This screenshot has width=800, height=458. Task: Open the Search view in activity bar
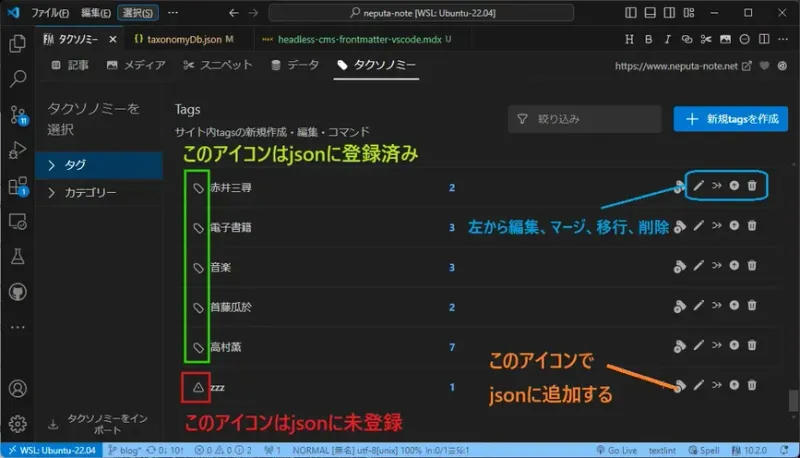click(18, 79)
